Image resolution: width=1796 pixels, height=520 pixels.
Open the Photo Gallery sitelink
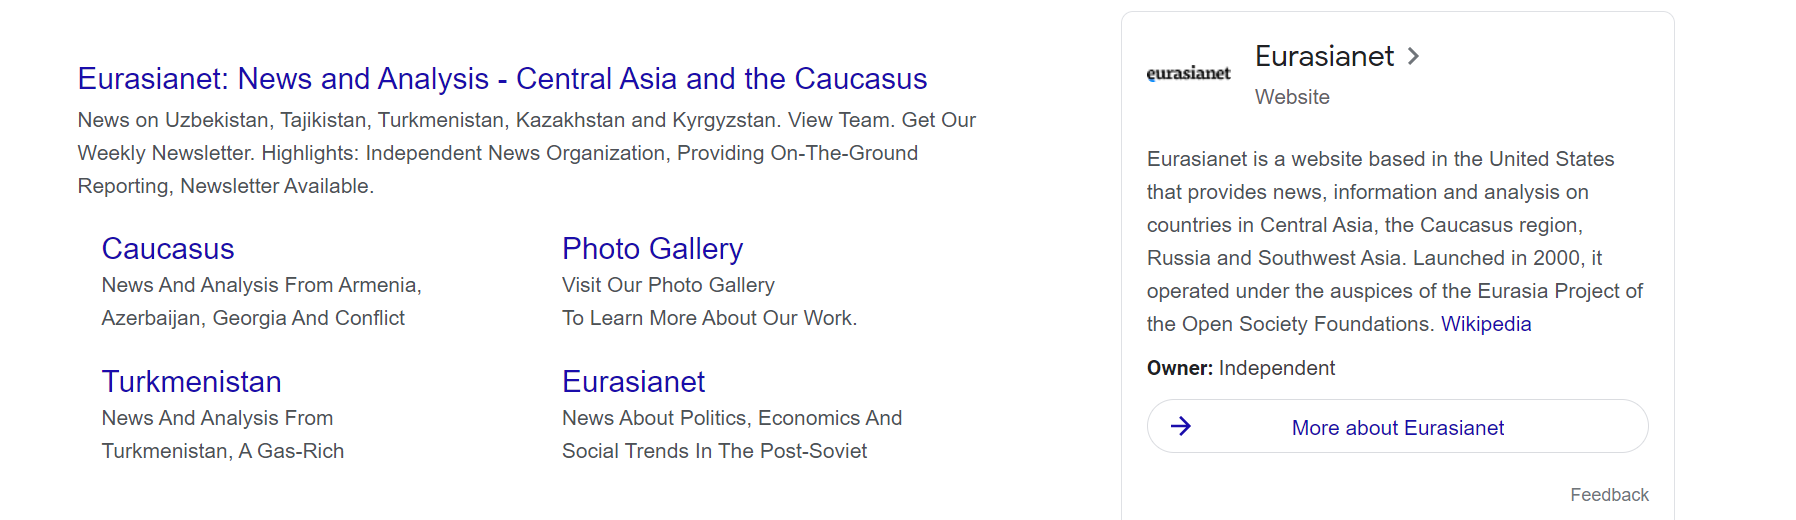652,248
